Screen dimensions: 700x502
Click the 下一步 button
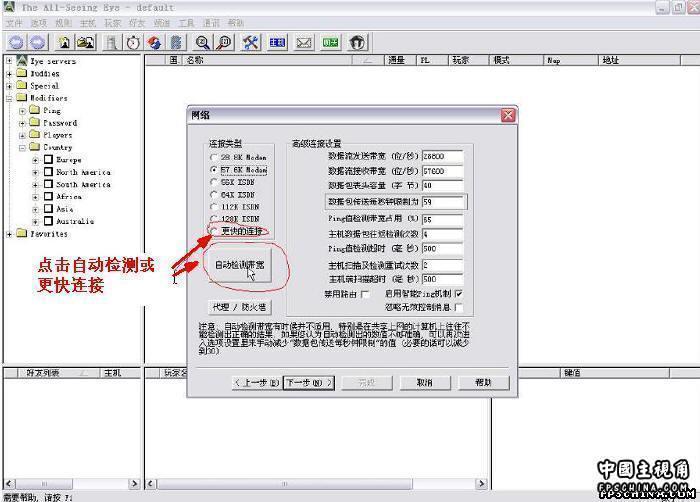tap(309, 383)
